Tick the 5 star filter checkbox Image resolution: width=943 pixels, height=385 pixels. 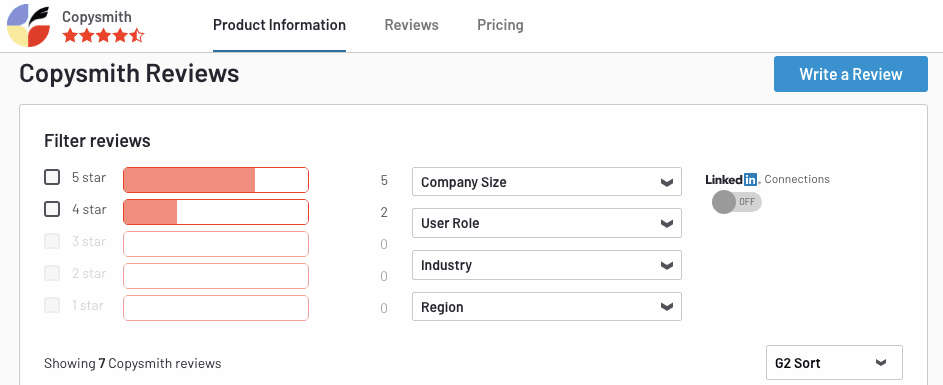pos(52,177)
